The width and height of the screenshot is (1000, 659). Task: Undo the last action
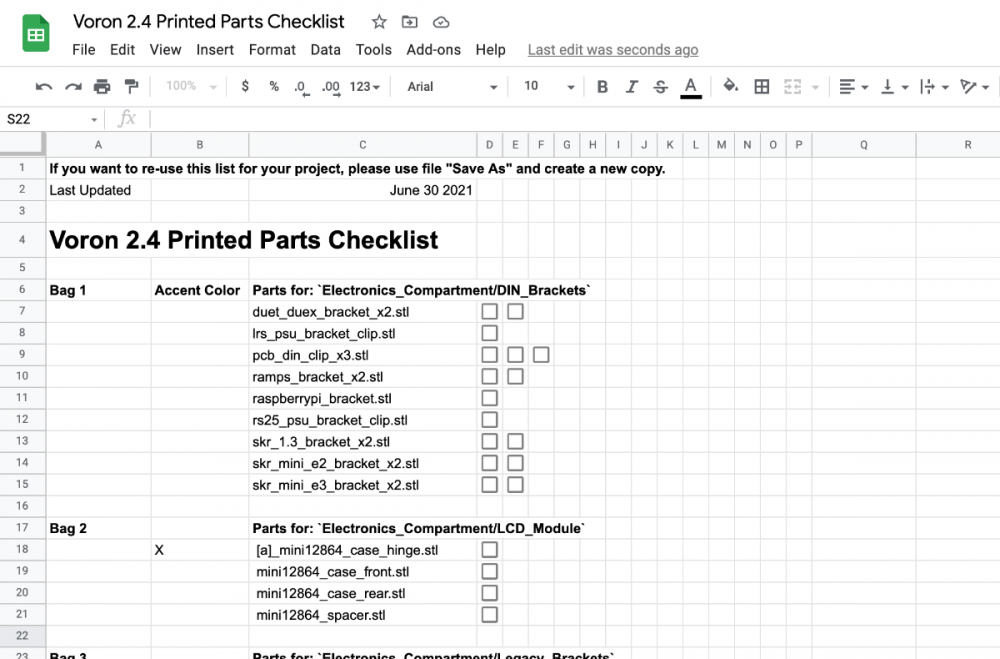pyautogui.click(x=43, y=86)
